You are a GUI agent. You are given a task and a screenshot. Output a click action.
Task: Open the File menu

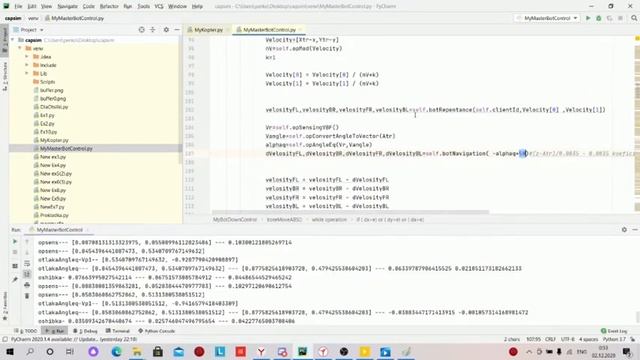pos(18,7)
